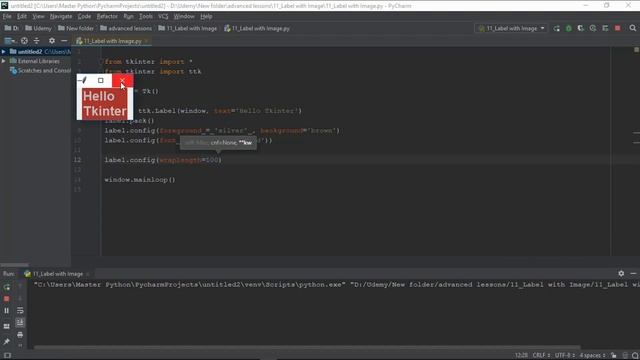The height and width of the screenshot is (360, 640).
Task: Click the D: drive breadcrumb
Action: [12, 28]
